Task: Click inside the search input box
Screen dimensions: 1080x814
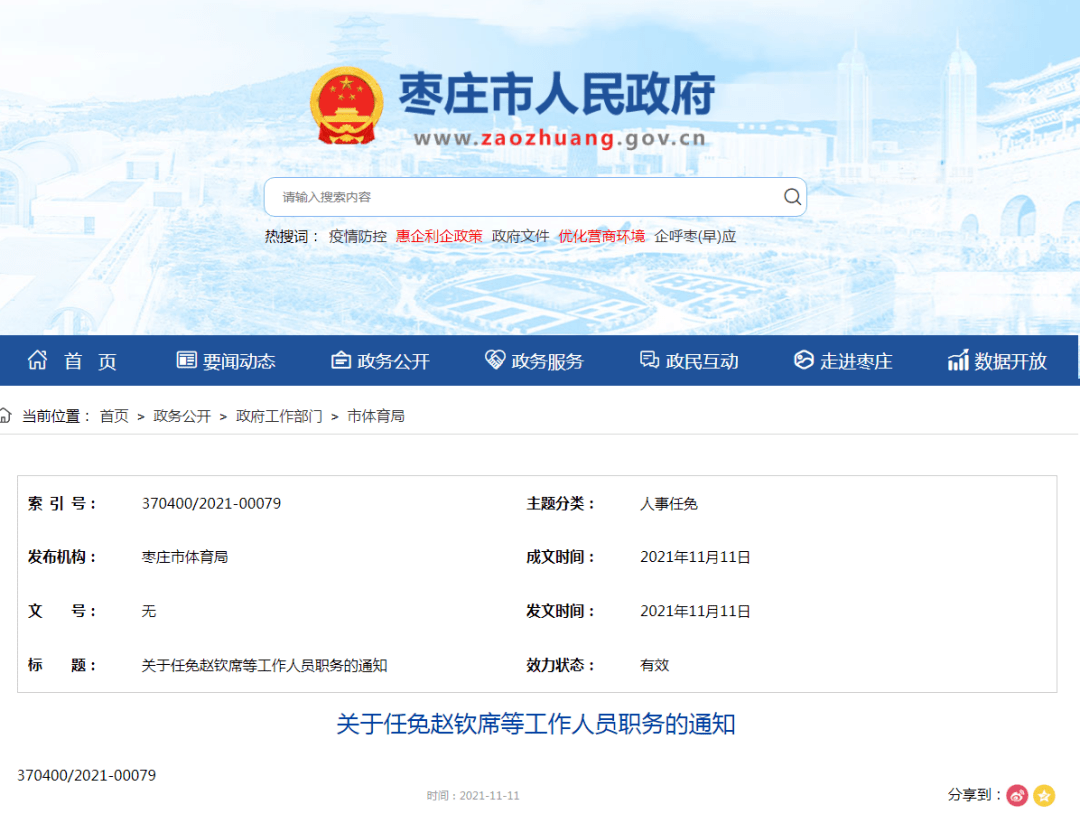Action: [x=500, y=197]
